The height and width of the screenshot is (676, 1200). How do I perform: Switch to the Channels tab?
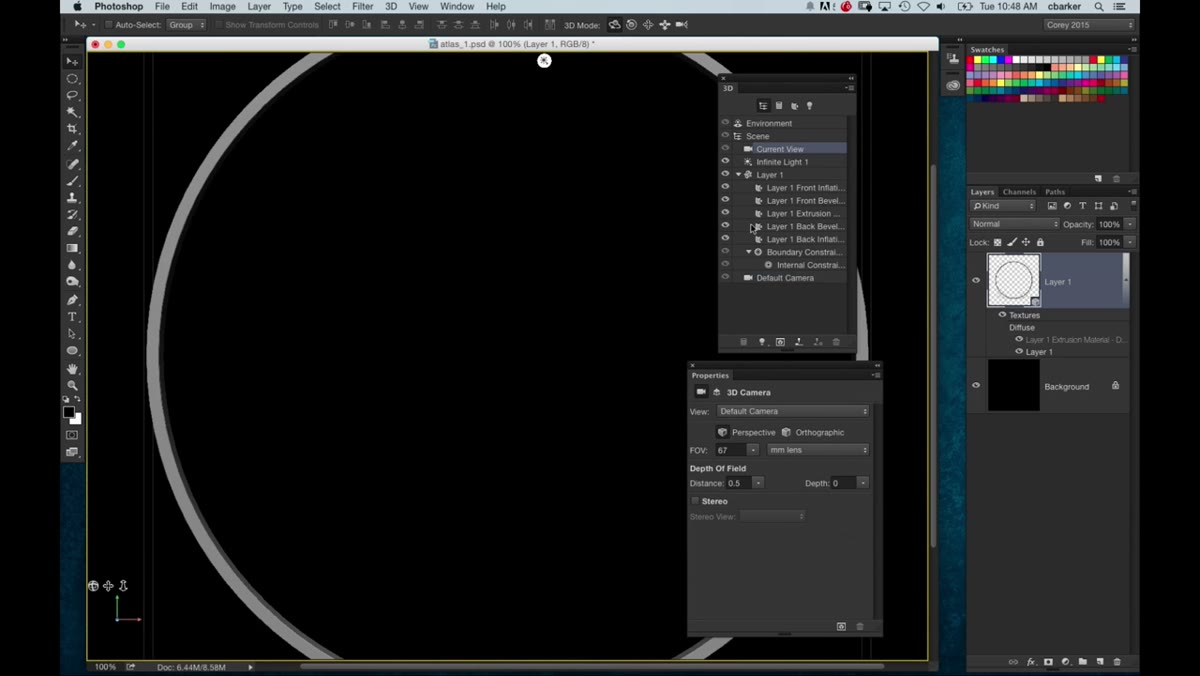tap(1019, 192)
